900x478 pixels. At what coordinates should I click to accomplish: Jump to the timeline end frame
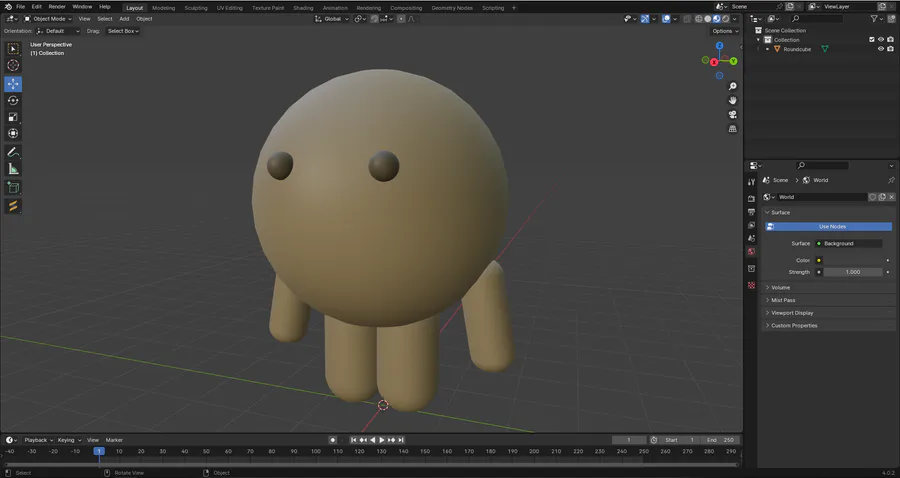click(401, 440)
